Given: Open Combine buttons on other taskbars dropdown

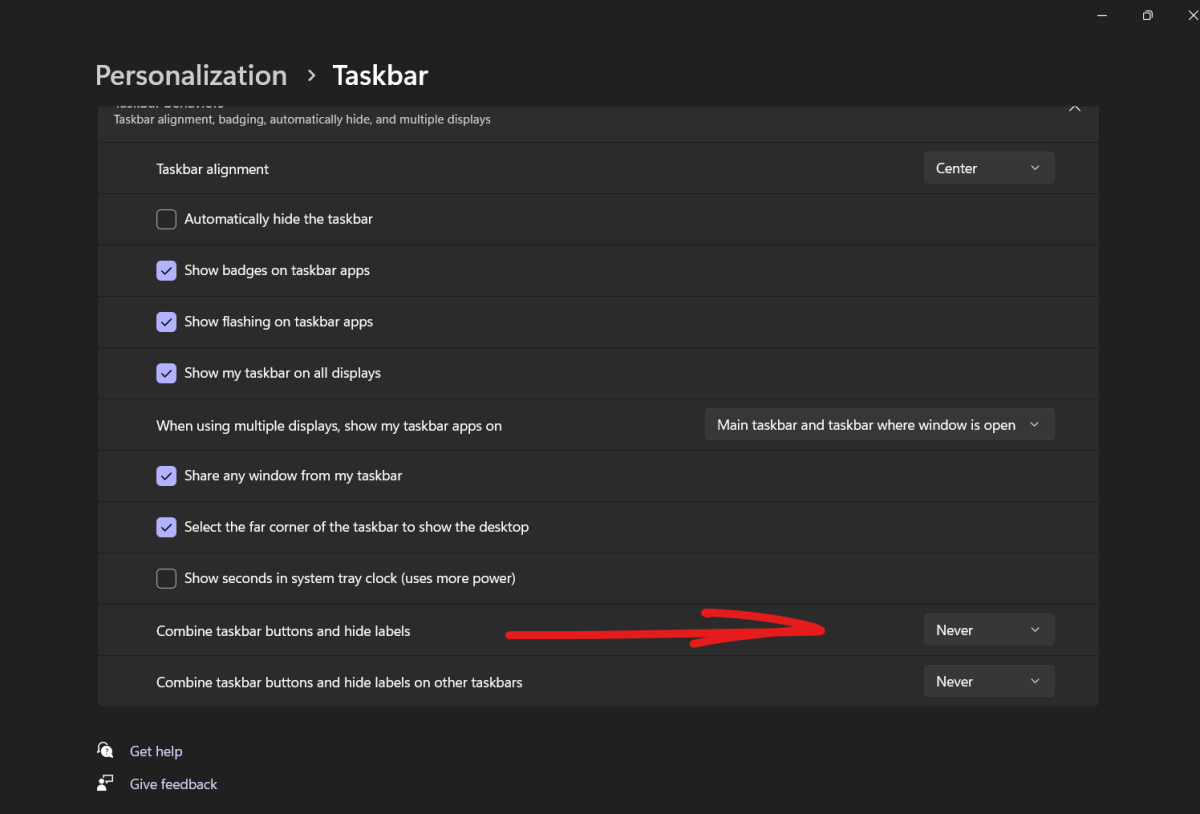Looking at the screenshot, I should pyautogui.click(x=988, y=681).
